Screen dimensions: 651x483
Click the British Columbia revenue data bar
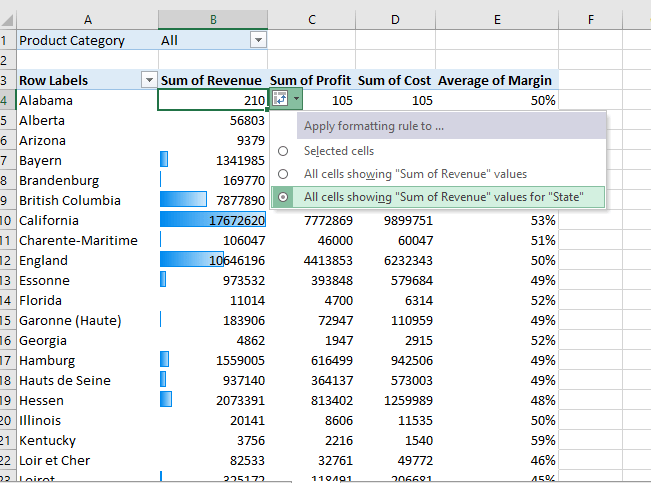(x=212, y=200)
